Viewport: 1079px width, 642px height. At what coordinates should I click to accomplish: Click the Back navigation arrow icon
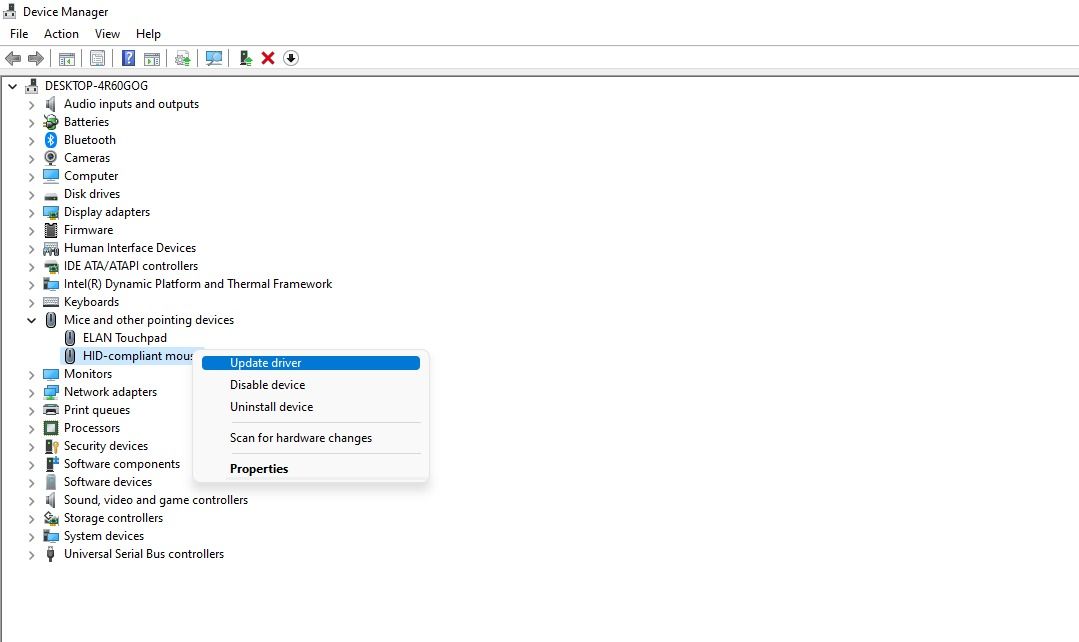point(13,57)
